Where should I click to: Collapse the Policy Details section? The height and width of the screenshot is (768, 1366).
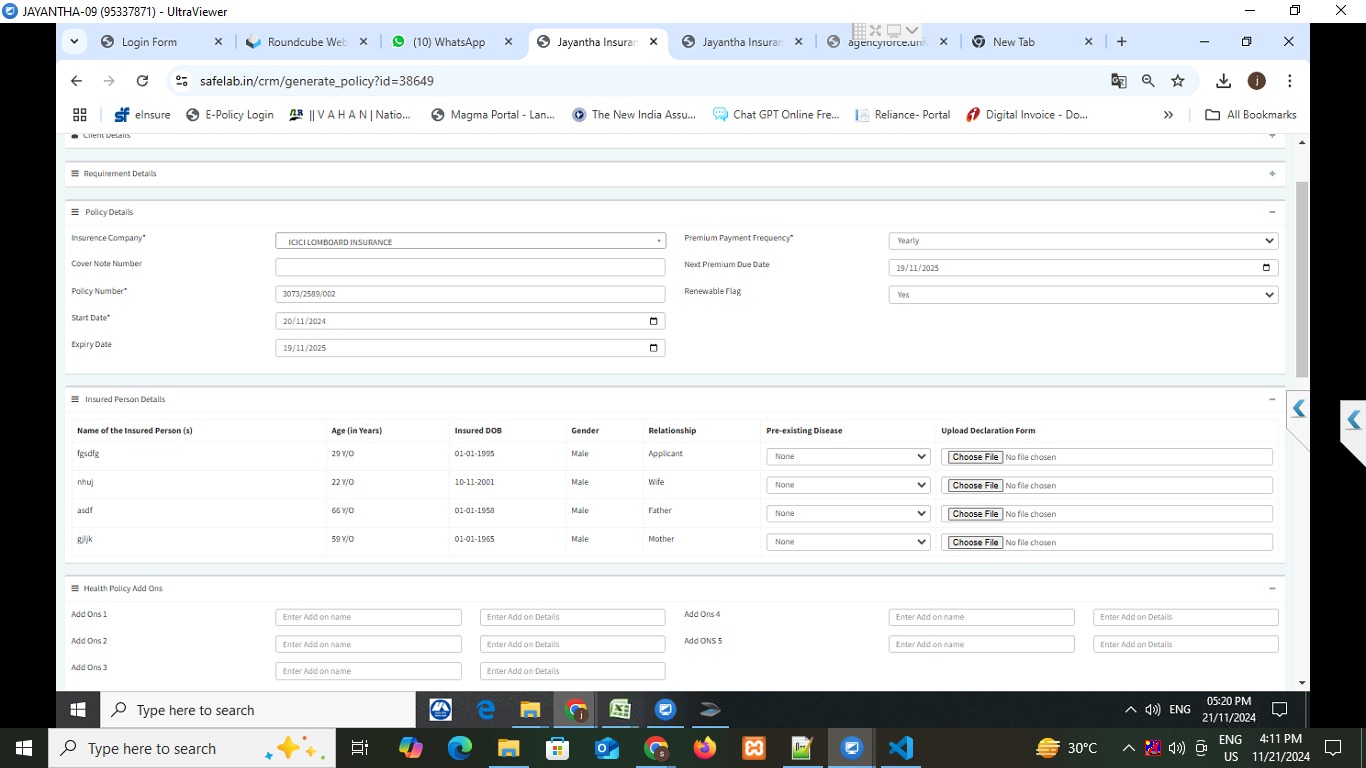[1272, 212]
